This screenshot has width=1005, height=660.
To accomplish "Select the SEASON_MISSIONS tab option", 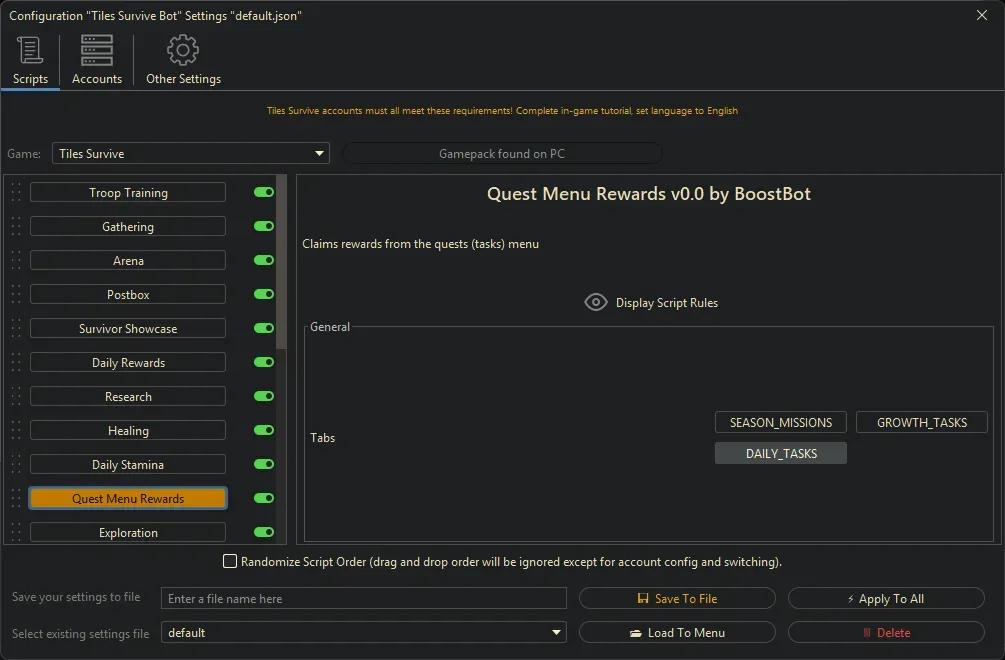I will coord(781,422).
